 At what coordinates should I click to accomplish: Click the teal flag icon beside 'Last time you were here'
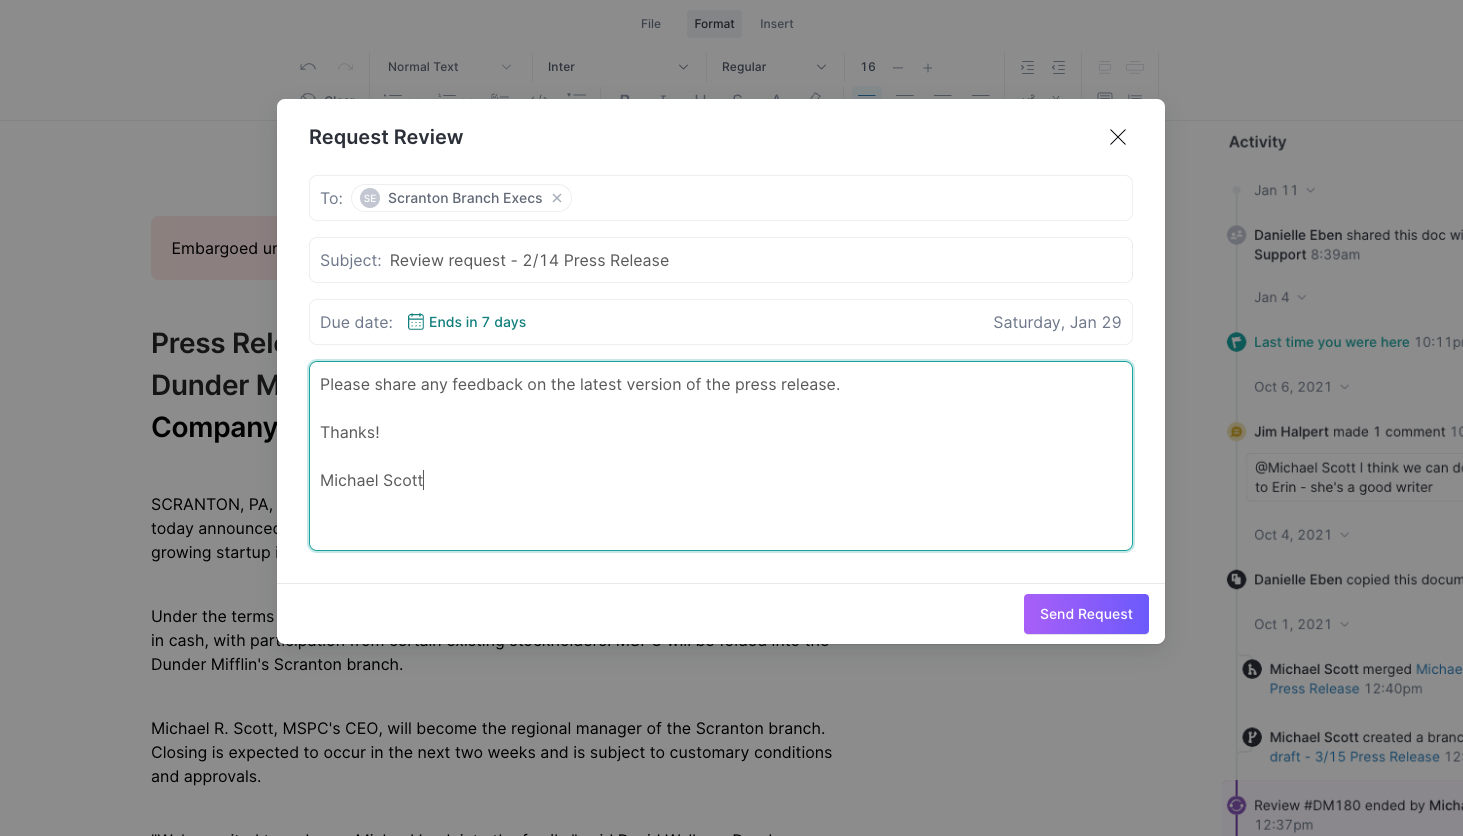click(x=1236, y=342)
